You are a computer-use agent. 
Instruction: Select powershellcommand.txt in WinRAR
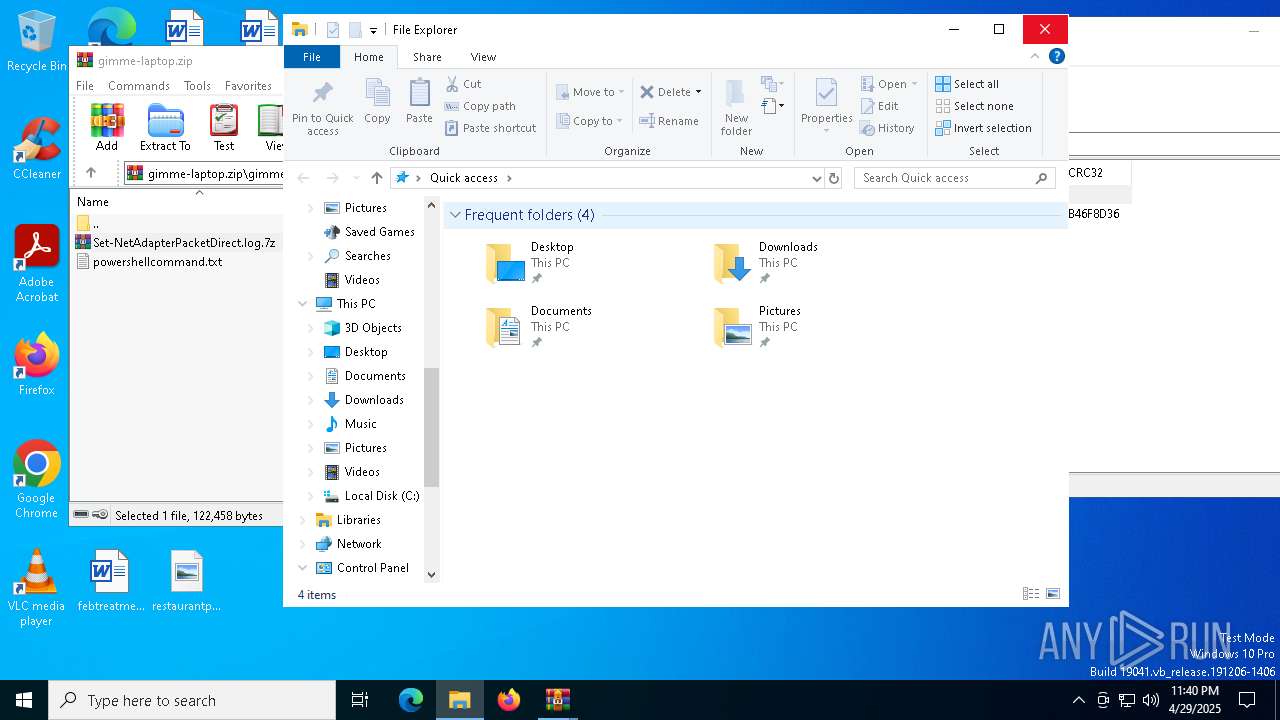(x=157, y=262)
